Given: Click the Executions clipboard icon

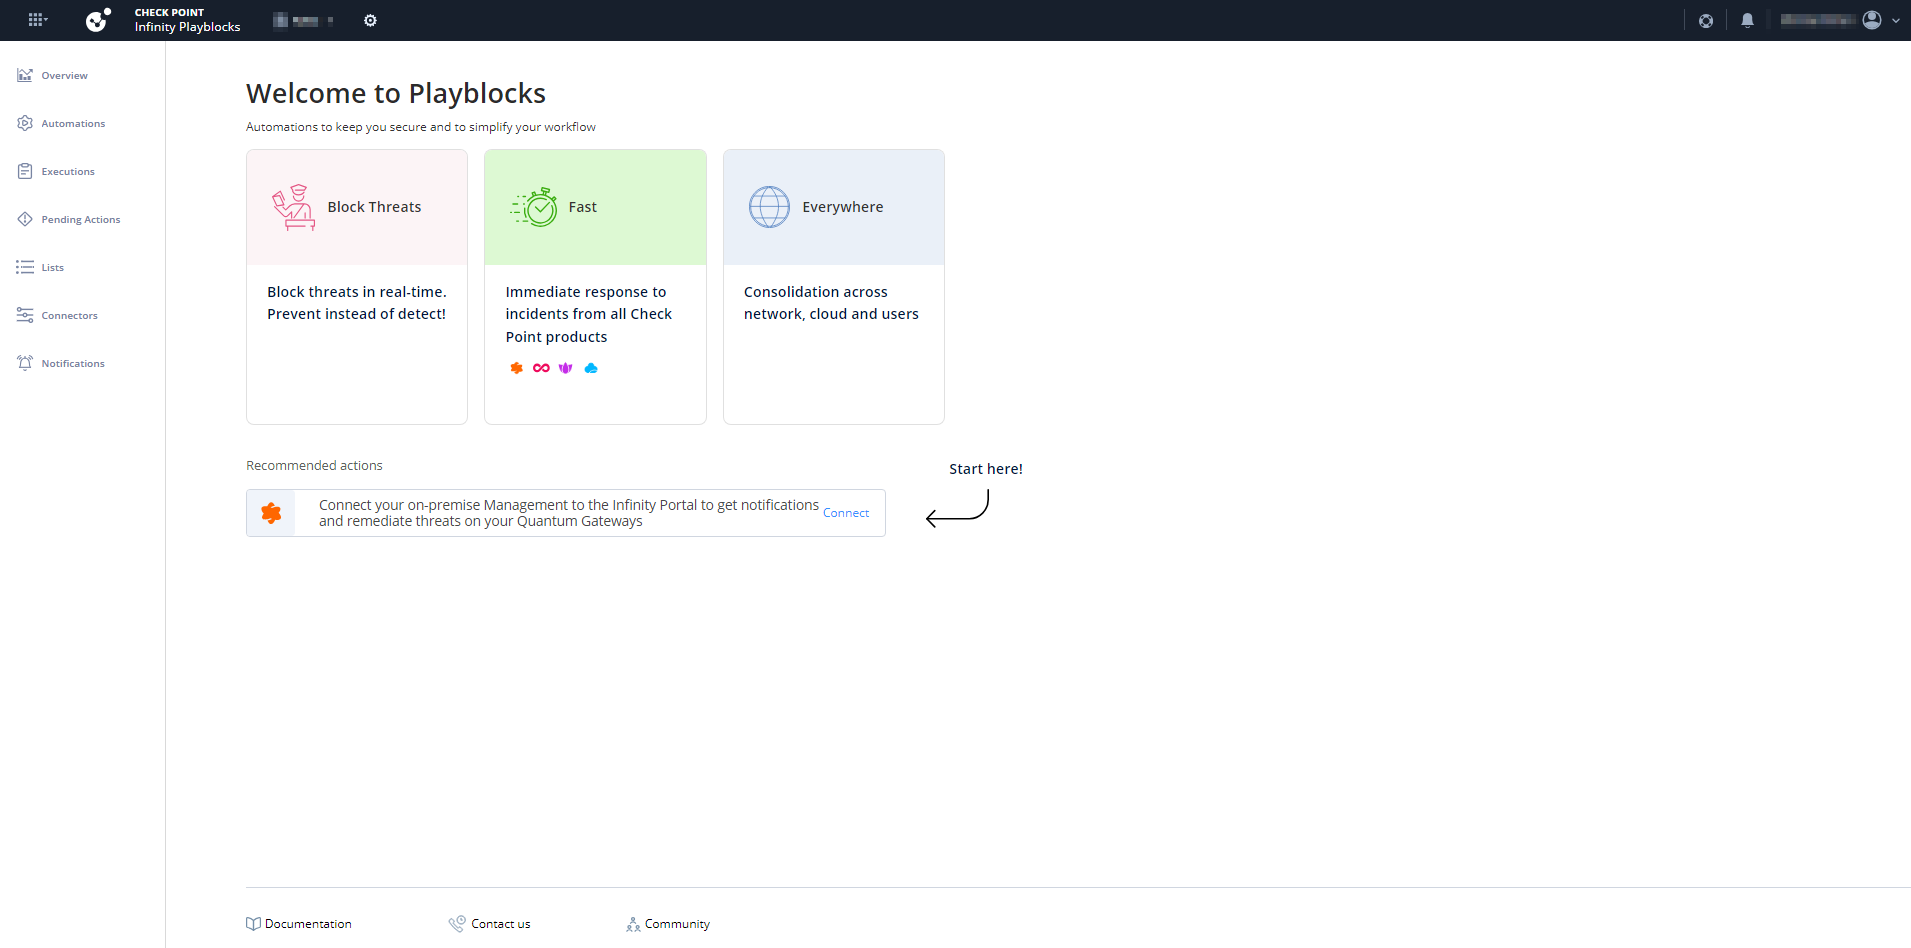Looking at the screenshot, I should [x=25, y=171].
